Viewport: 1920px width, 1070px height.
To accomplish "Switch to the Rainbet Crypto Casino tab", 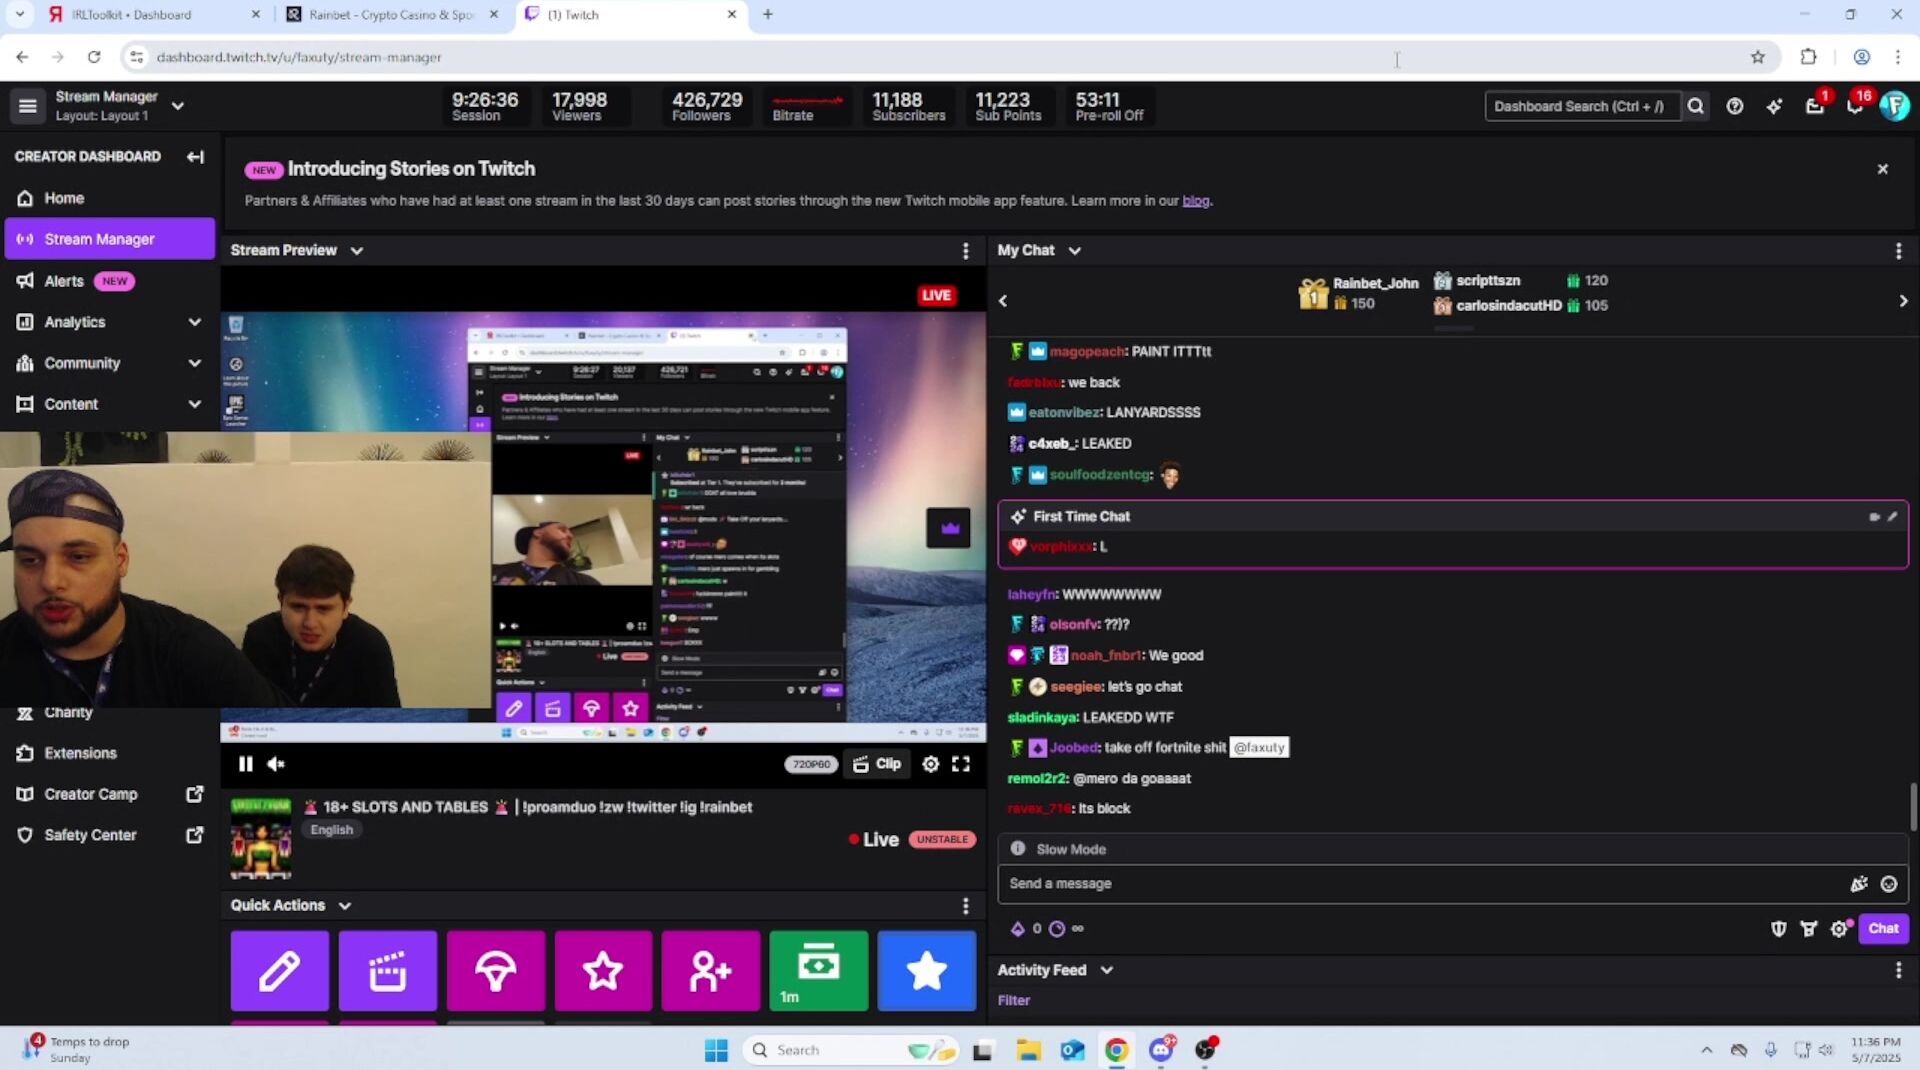I will pos(390,15).
